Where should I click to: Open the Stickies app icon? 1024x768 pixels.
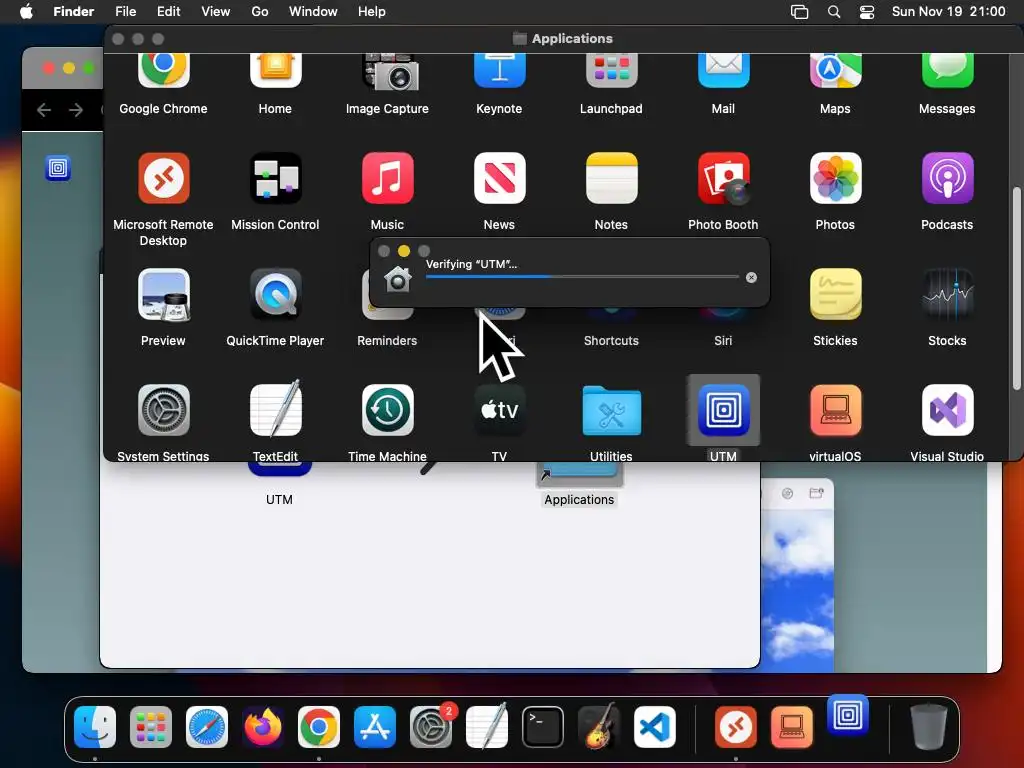[835, 295]
